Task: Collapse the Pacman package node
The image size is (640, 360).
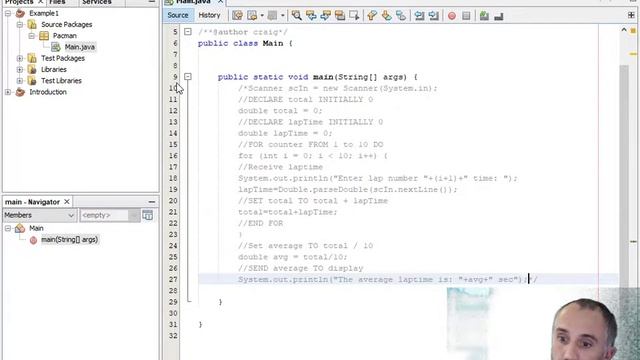Action: pos(31,36)
